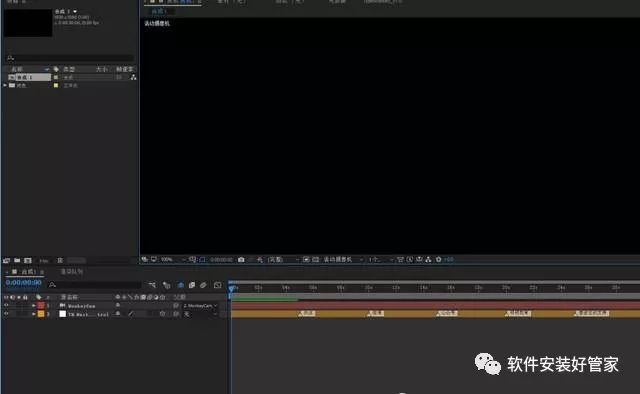Click the first marker on orange layer bar
This screenshot has width=640, height=394.
[307, 313]
